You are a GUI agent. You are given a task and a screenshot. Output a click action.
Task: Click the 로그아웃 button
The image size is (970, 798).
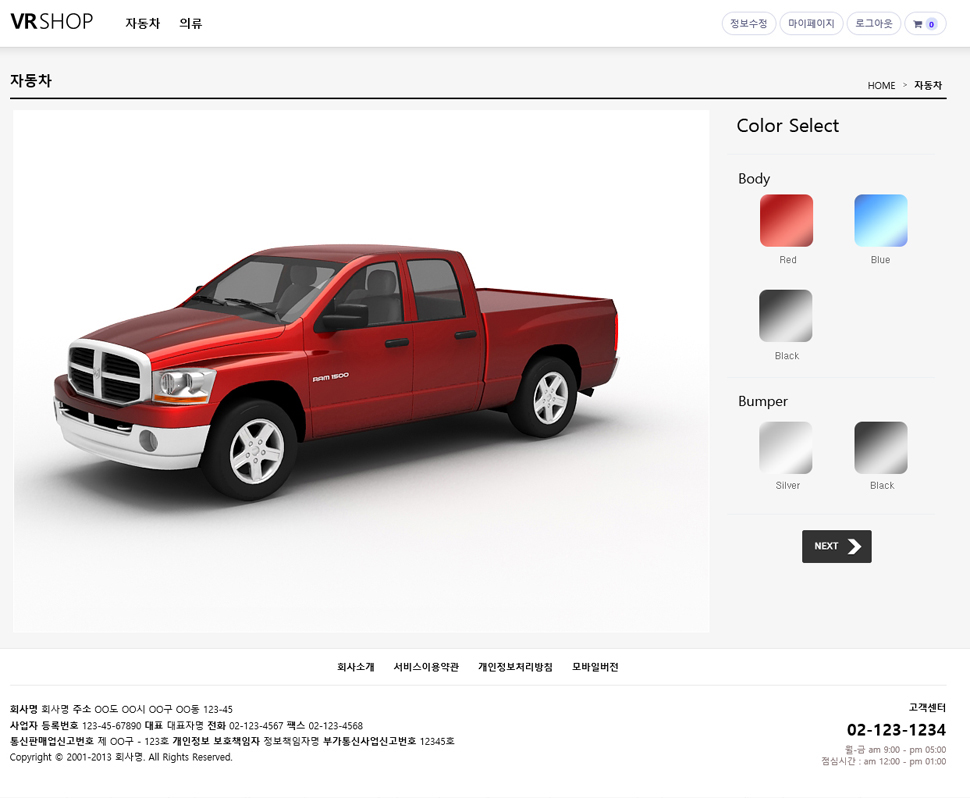[873, 24]
